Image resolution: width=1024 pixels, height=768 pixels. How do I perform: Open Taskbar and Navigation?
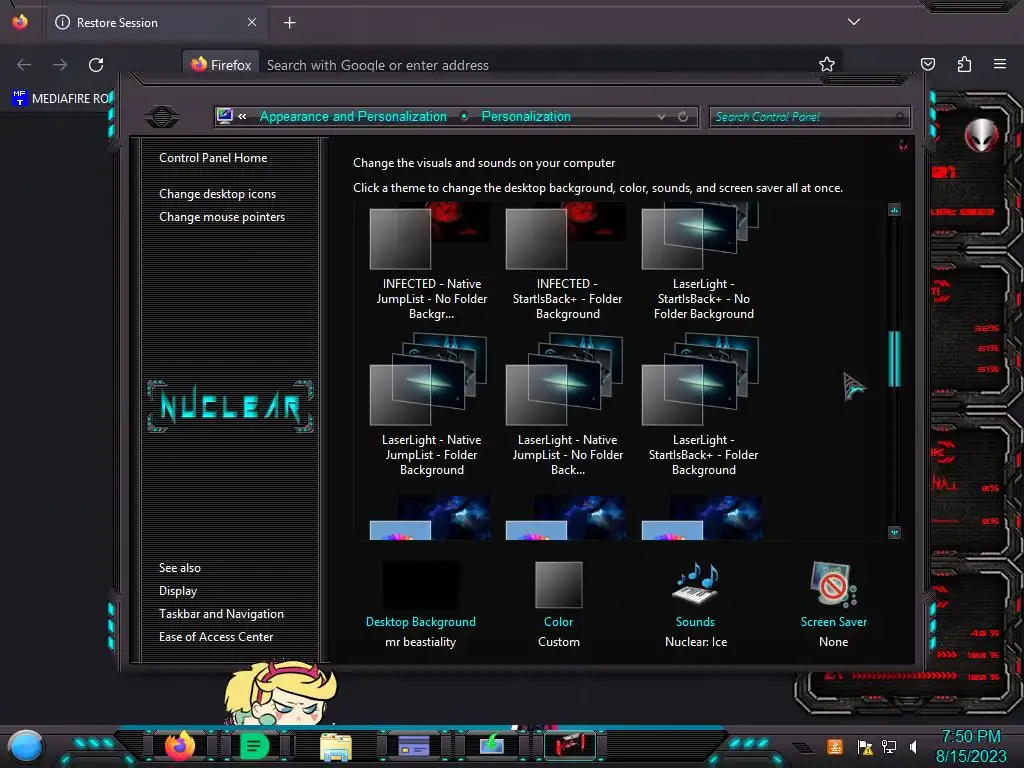click(x=221, y=614)
